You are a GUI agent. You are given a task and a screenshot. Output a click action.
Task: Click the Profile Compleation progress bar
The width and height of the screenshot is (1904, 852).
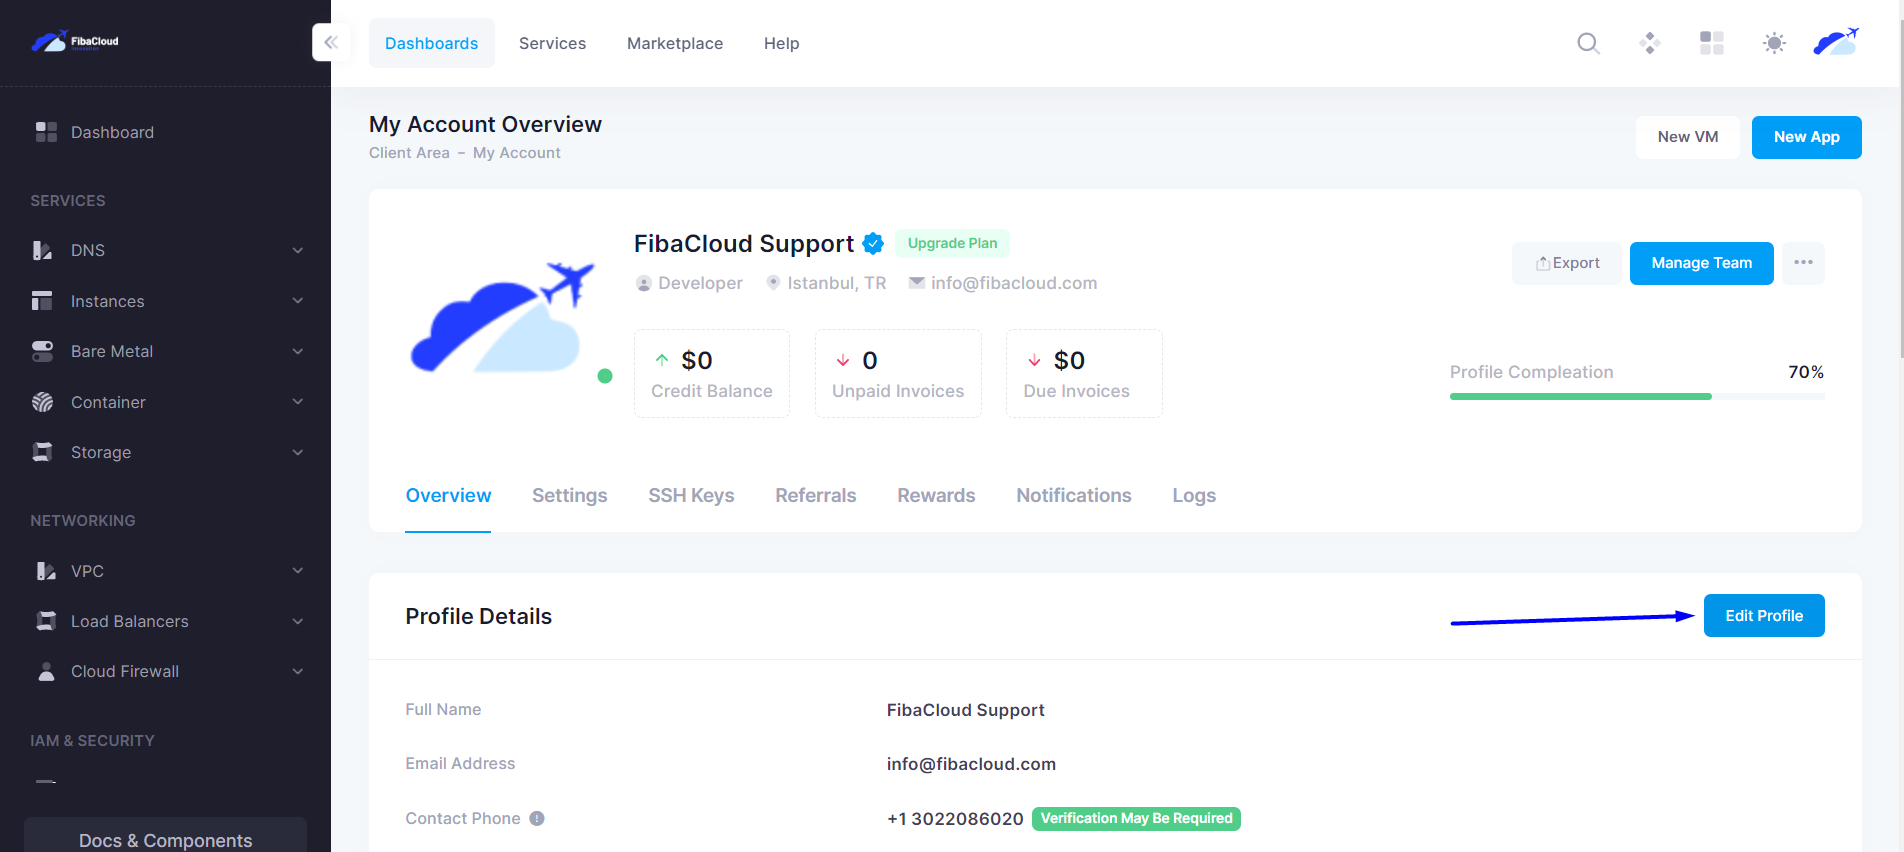[x=1637, y=397]
